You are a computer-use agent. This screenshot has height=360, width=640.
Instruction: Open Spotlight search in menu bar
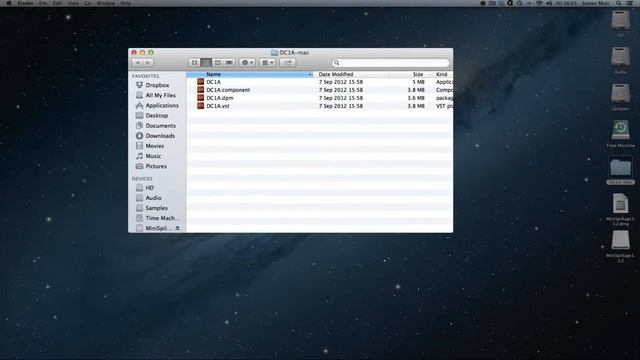coord(619,3)
